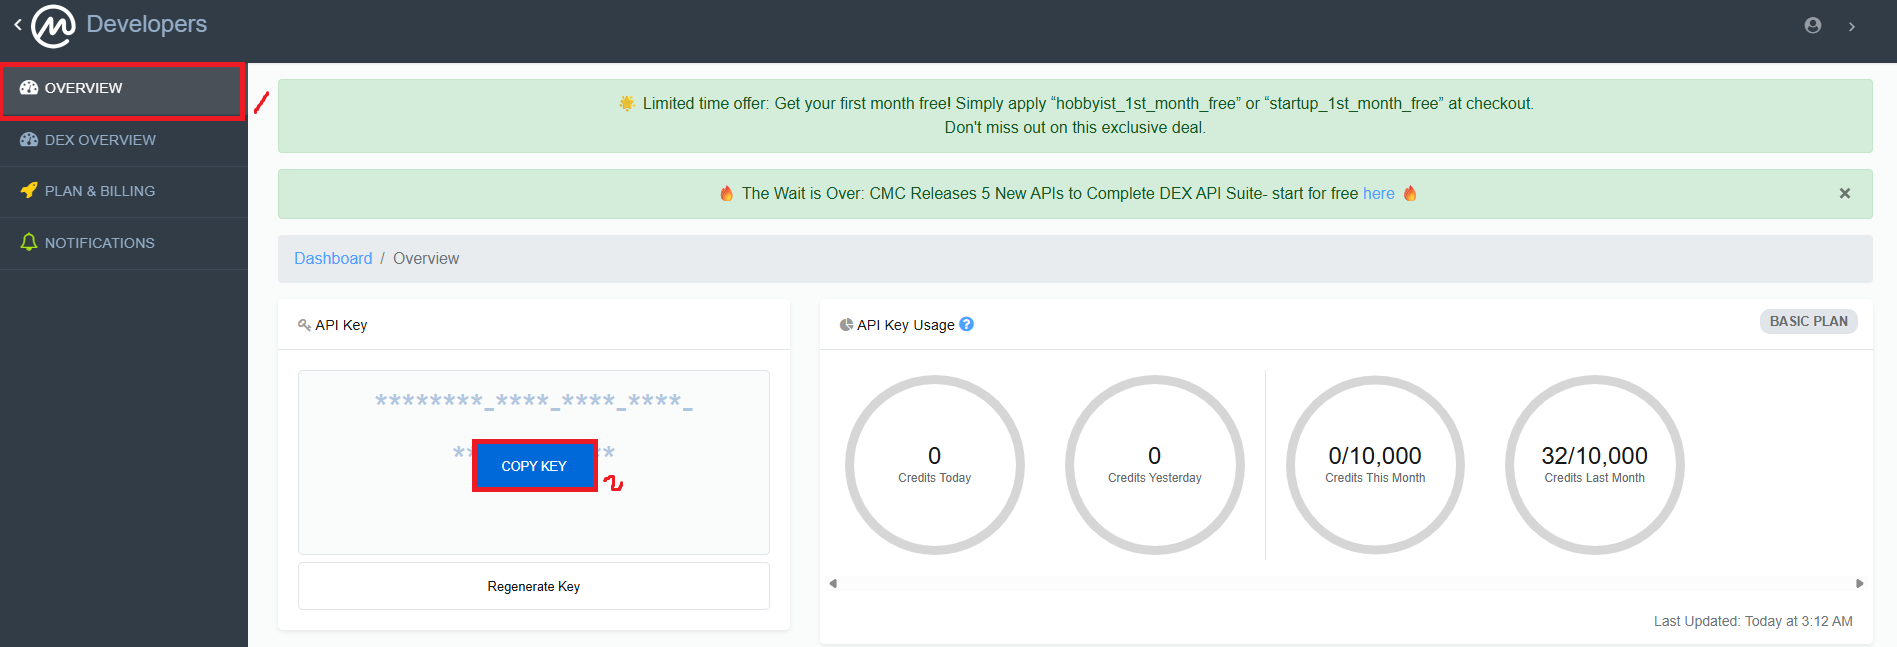Viewport: 1897px width, 647px height.
Task: Click the API Key Usage help icon
Action: (x=966, y=324)
